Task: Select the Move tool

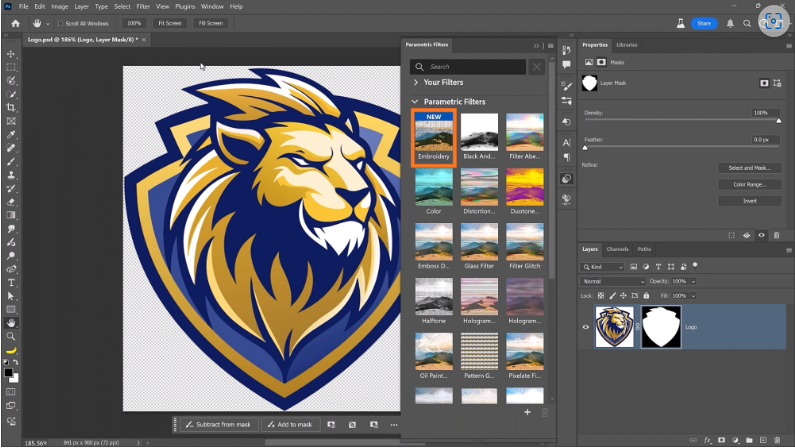Action: [11, 54]
